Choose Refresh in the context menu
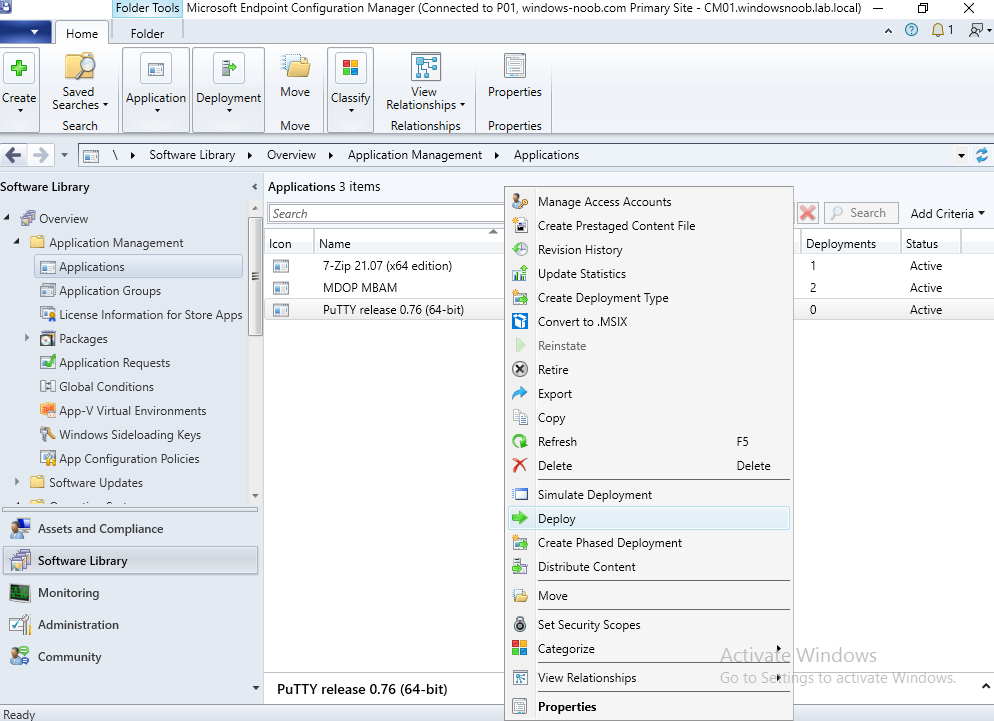Viewport: 994px width, 721px height. [x=649, y=442]
